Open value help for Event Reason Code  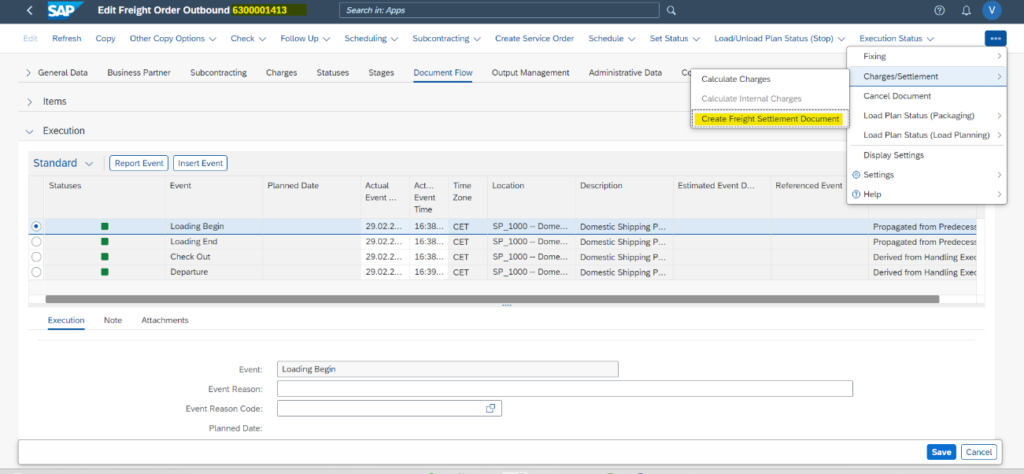click(x=491, y=408)
